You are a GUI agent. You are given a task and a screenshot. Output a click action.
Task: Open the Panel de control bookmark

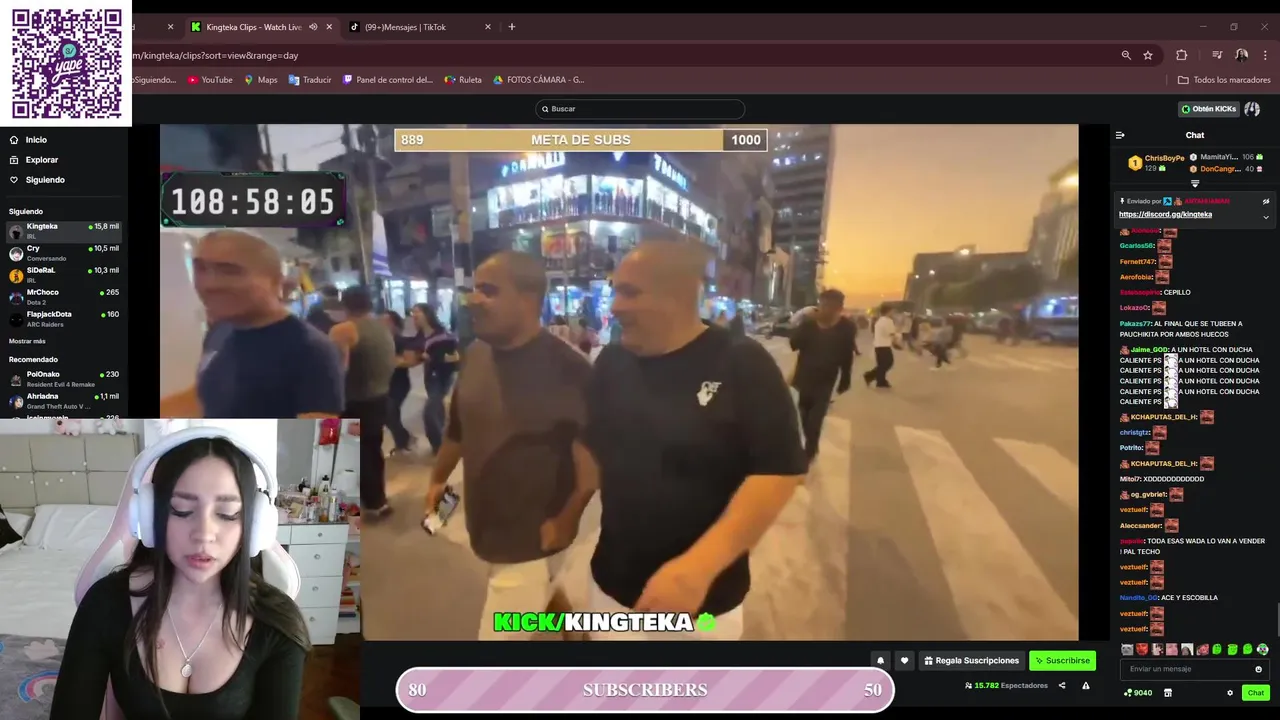tap(388, 80)
